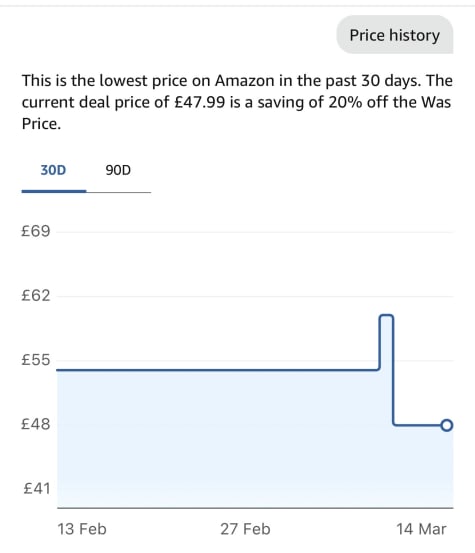Viewport: 475px width, 553px height.
Task: Click the £48 axis label
Action: [36, 424]
